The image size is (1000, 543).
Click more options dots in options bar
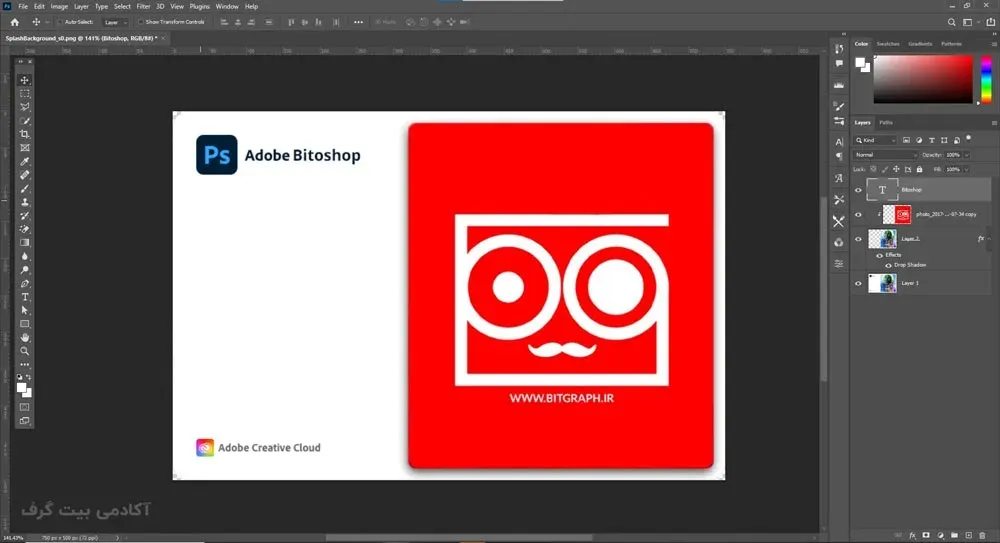tap(358, 22)
